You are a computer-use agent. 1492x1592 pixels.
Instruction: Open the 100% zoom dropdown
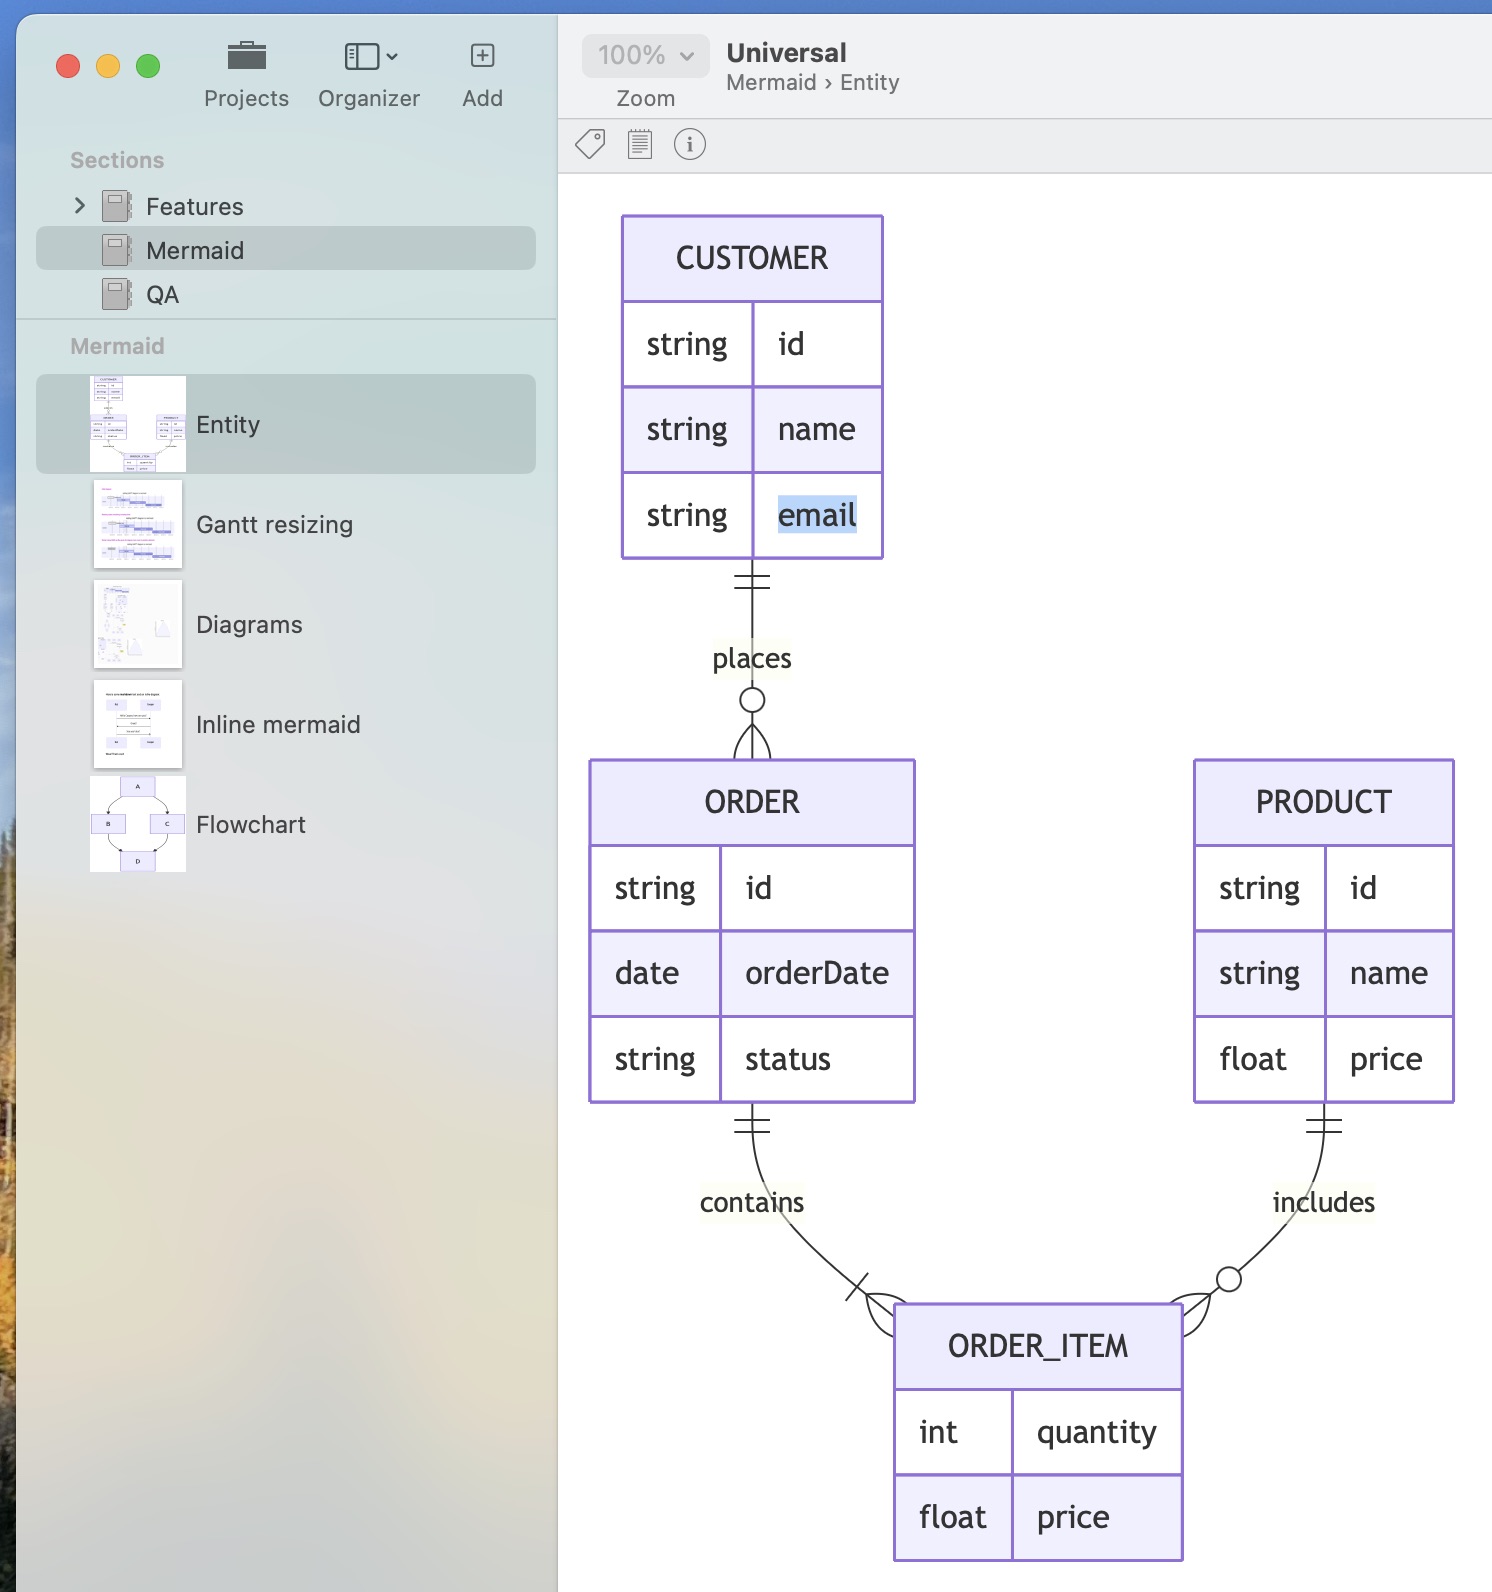(645, 55)
